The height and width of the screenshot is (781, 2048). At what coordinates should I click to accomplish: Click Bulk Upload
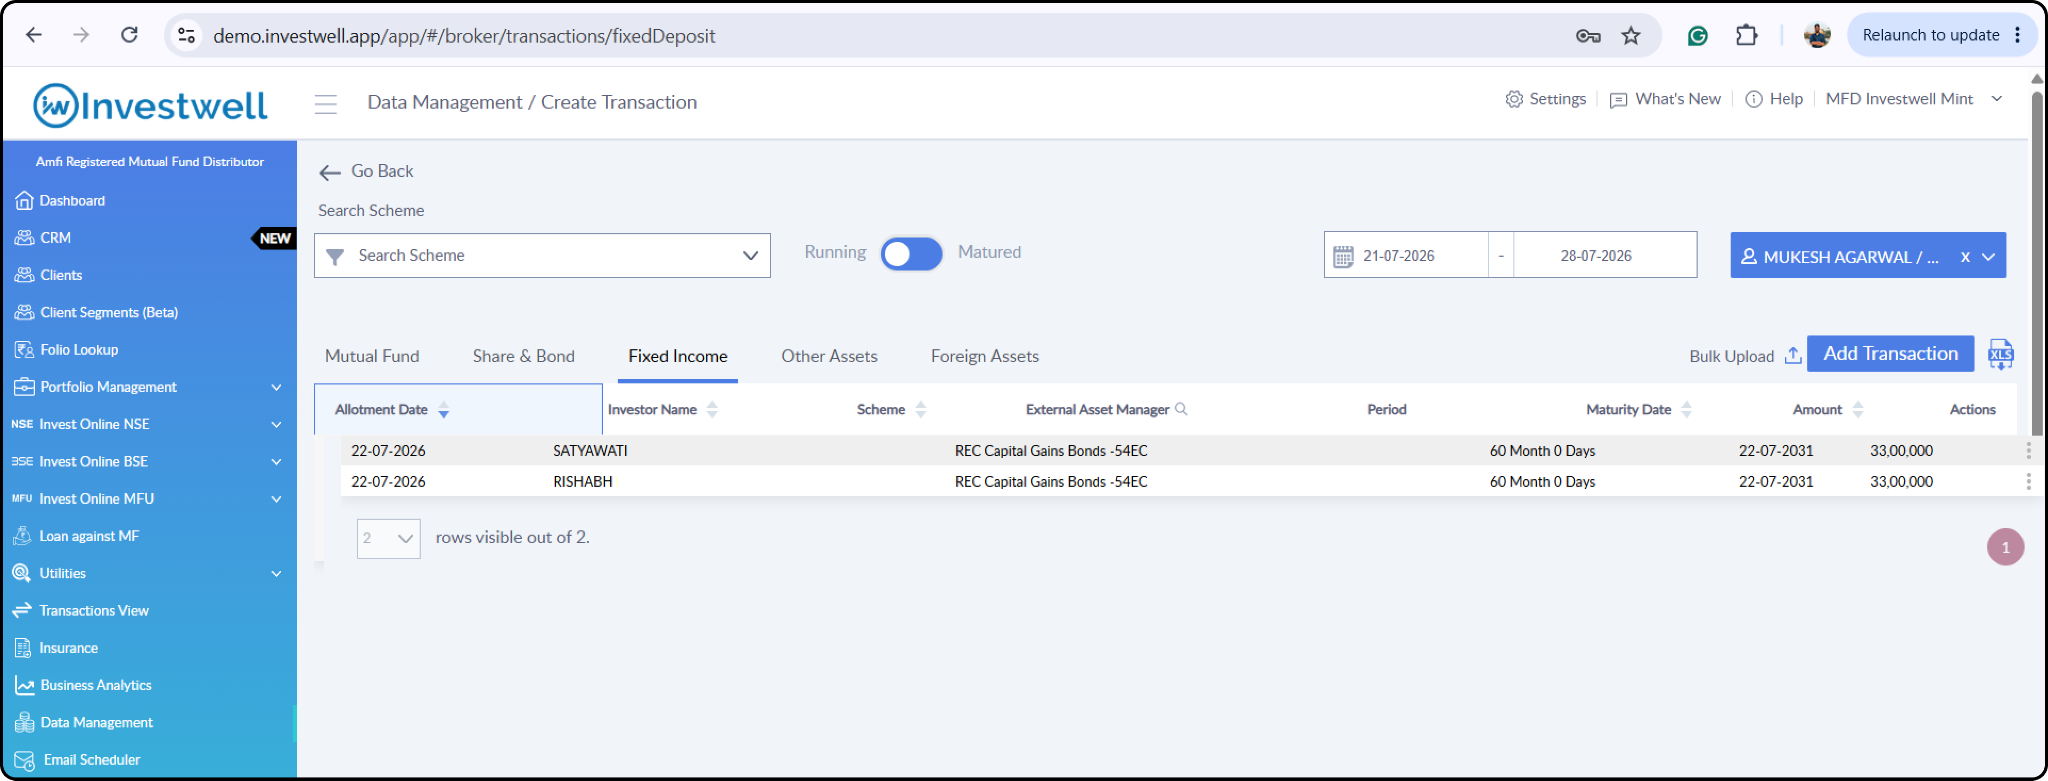coord(1745,356)
